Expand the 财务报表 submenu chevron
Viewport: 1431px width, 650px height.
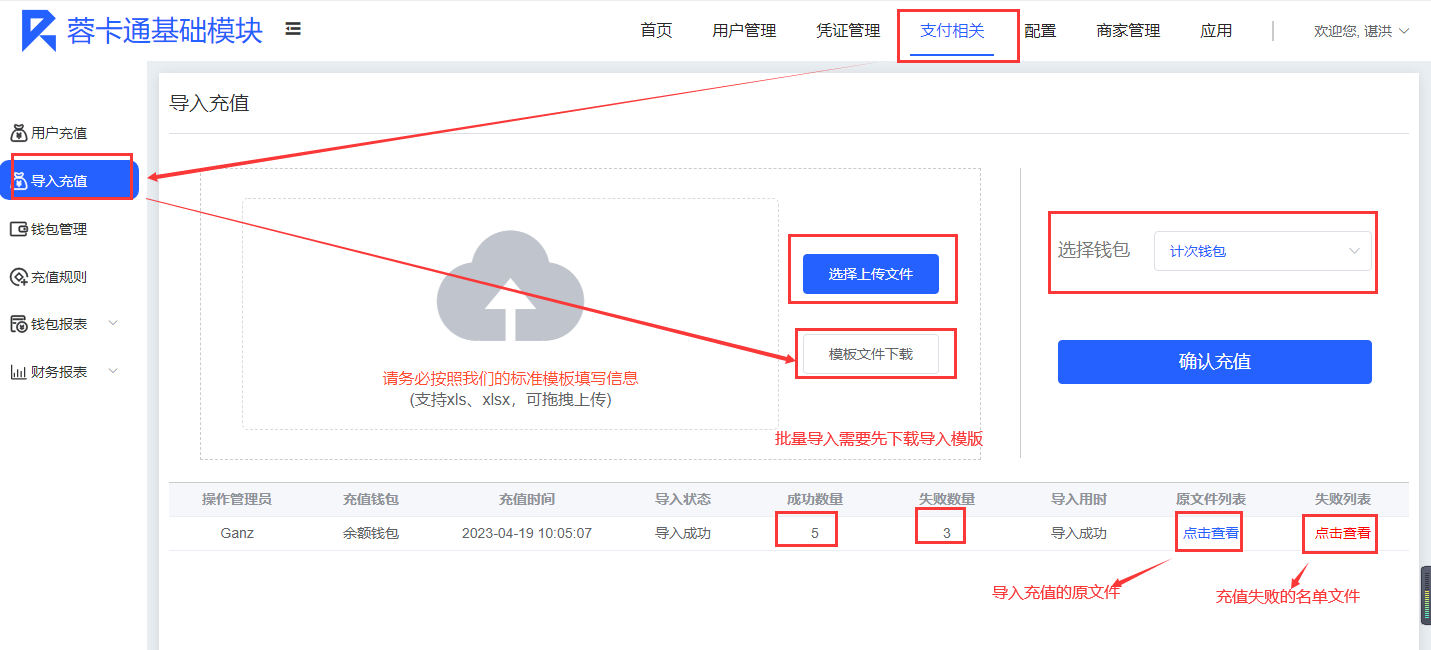pyautogui.click(x=113, y=371)
